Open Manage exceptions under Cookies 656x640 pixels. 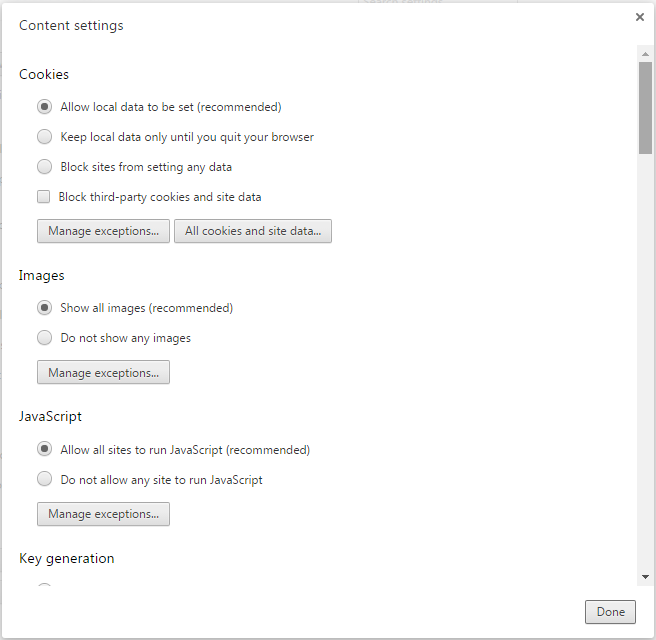point(103,231)
